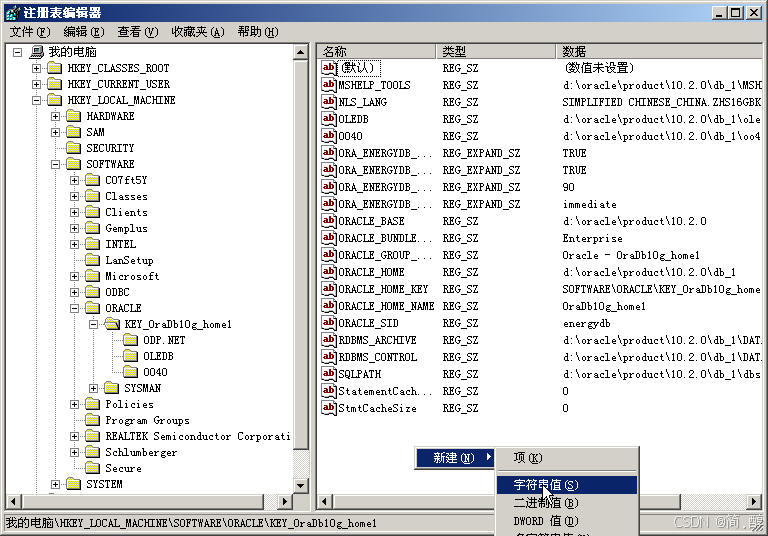Open the 查看(V) menu
Image resolution: width=768 pixels, height=536 pixels.
coord(138,32)
